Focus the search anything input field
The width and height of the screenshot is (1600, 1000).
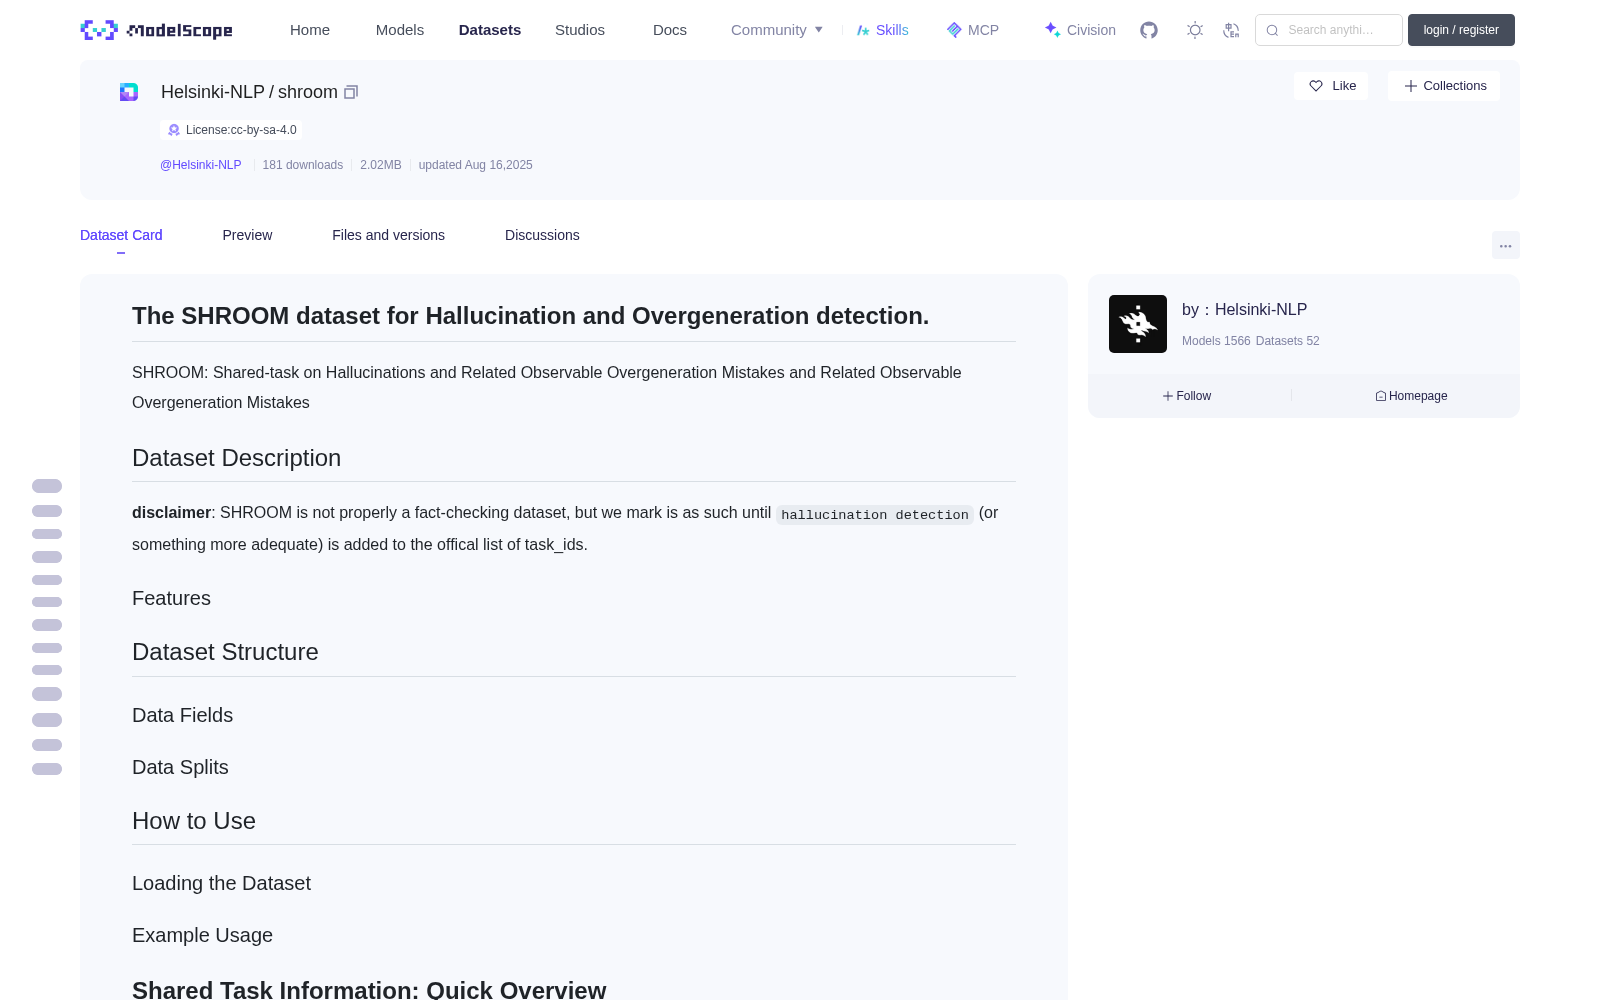tap(1329, 30)
